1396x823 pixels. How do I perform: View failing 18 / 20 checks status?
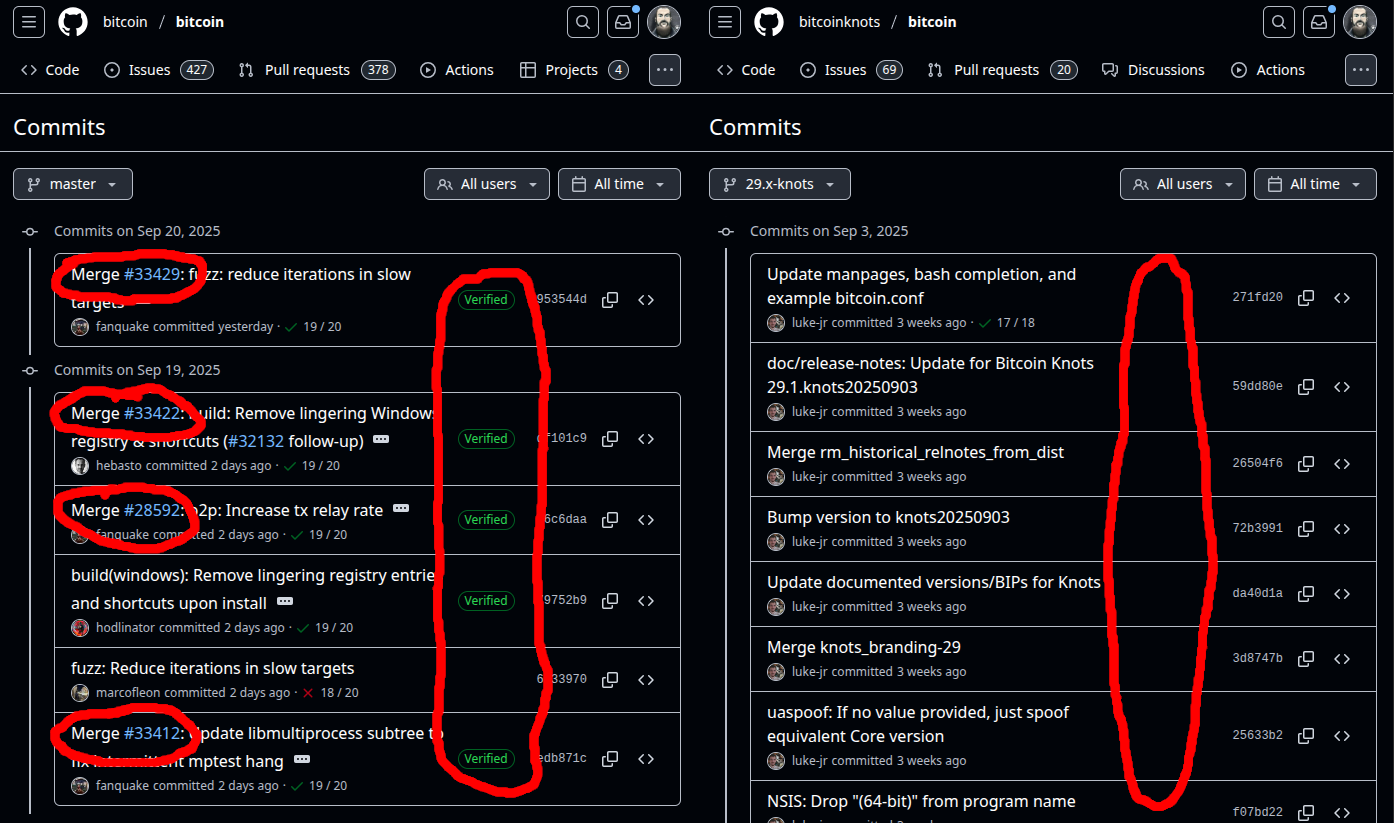(x=331, y=693)
